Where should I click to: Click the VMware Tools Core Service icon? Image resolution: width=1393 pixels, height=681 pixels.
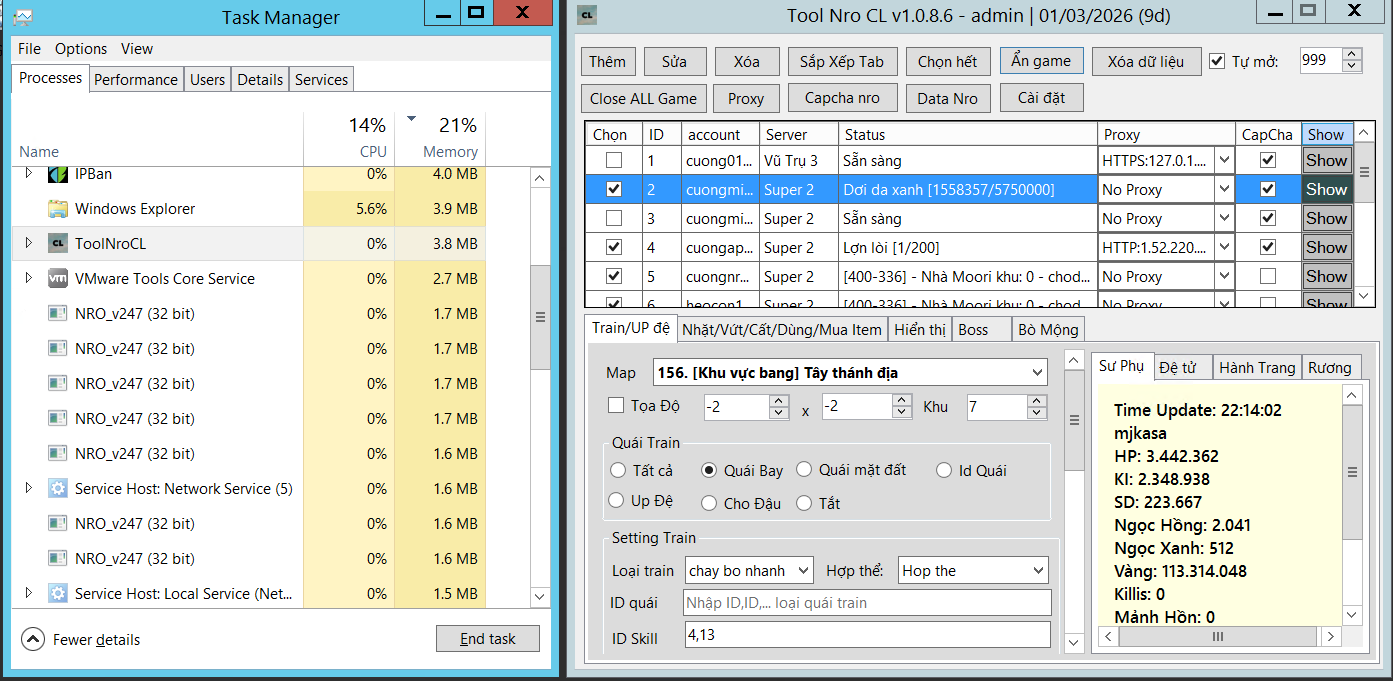coord(58,279)
